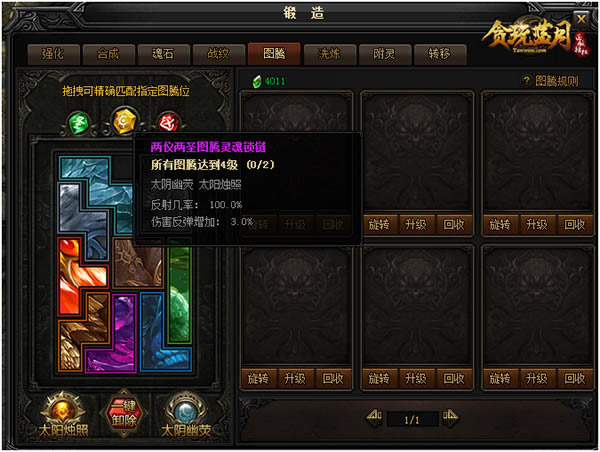The width and height of the screenshot is (600, 452).
Task: Click 回收 on bottom-left totem slot
Action: click(333, 379)
